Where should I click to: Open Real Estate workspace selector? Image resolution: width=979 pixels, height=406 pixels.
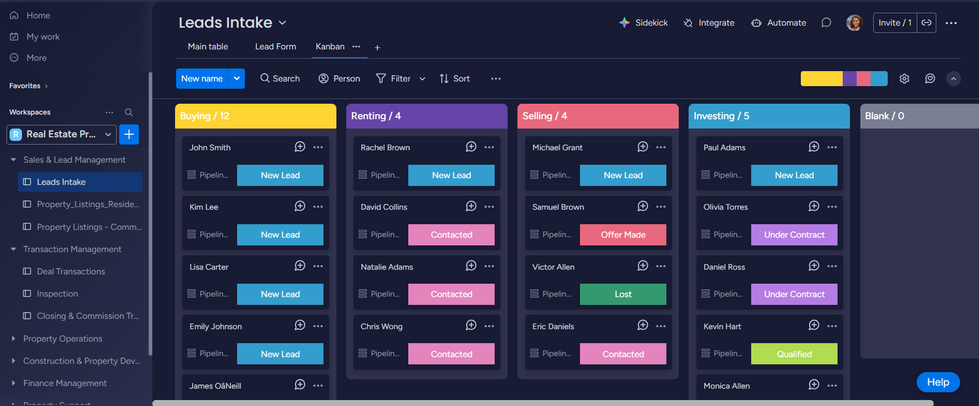(x=61, y=134)
